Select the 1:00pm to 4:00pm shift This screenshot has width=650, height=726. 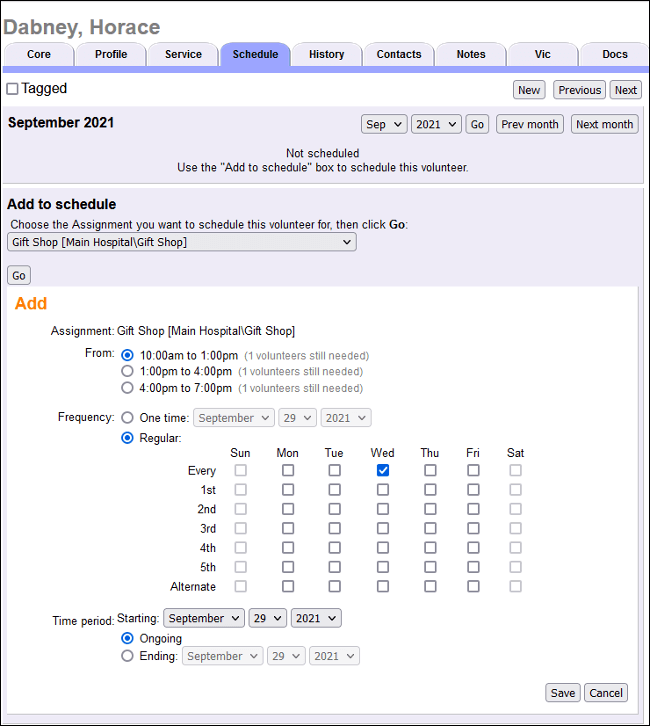pyautogui.click(x=127, y=371)
